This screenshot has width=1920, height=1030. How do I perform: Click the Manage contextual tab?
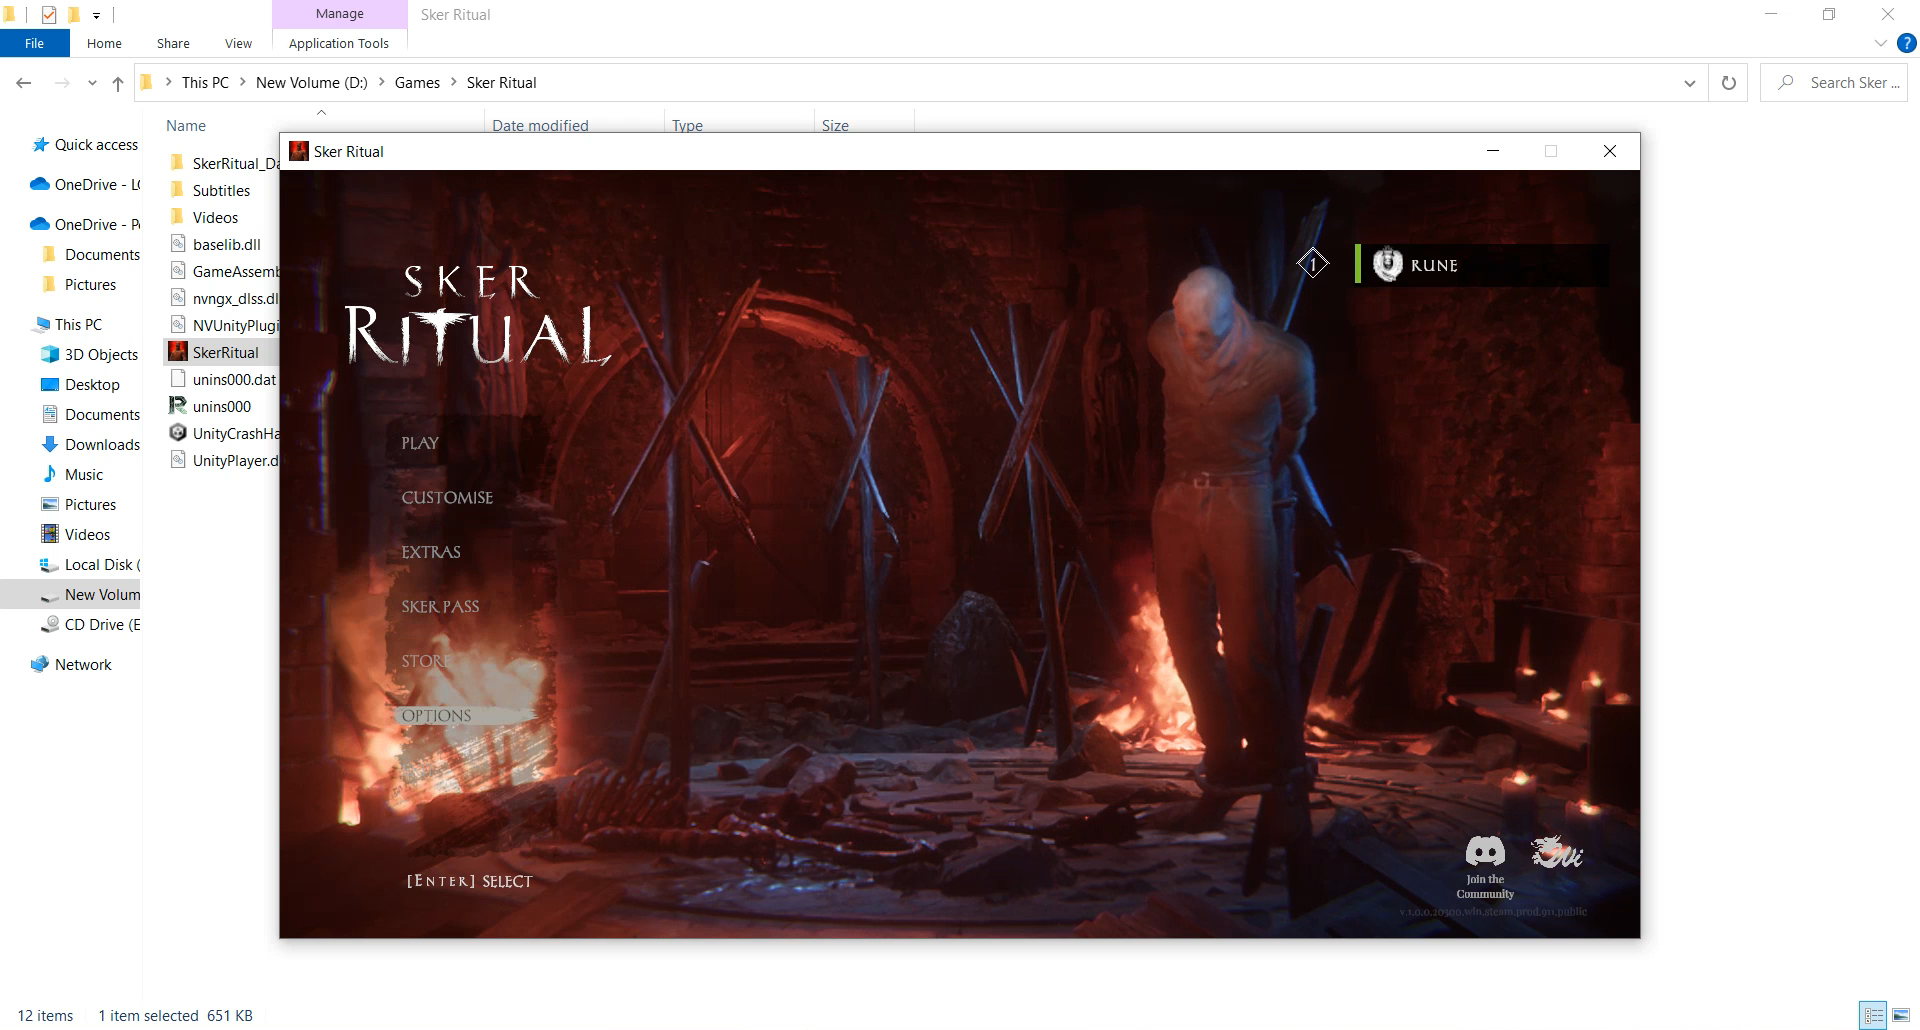pyautogui.click(x=340, y=14)
